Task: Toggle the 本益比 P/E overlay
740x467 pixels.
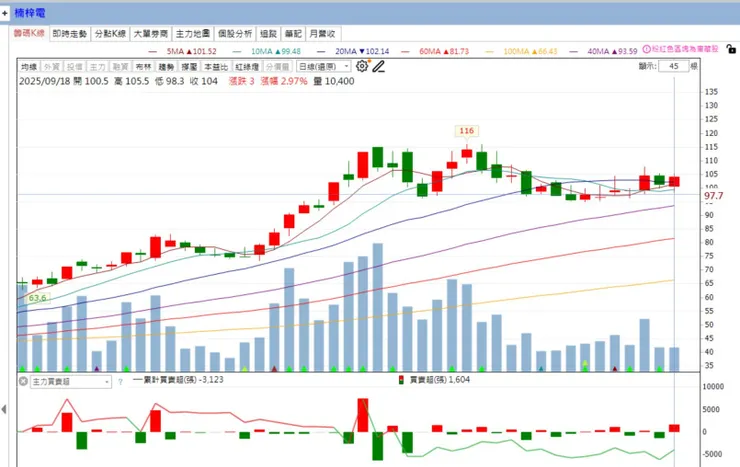Action: pos(216,67)
